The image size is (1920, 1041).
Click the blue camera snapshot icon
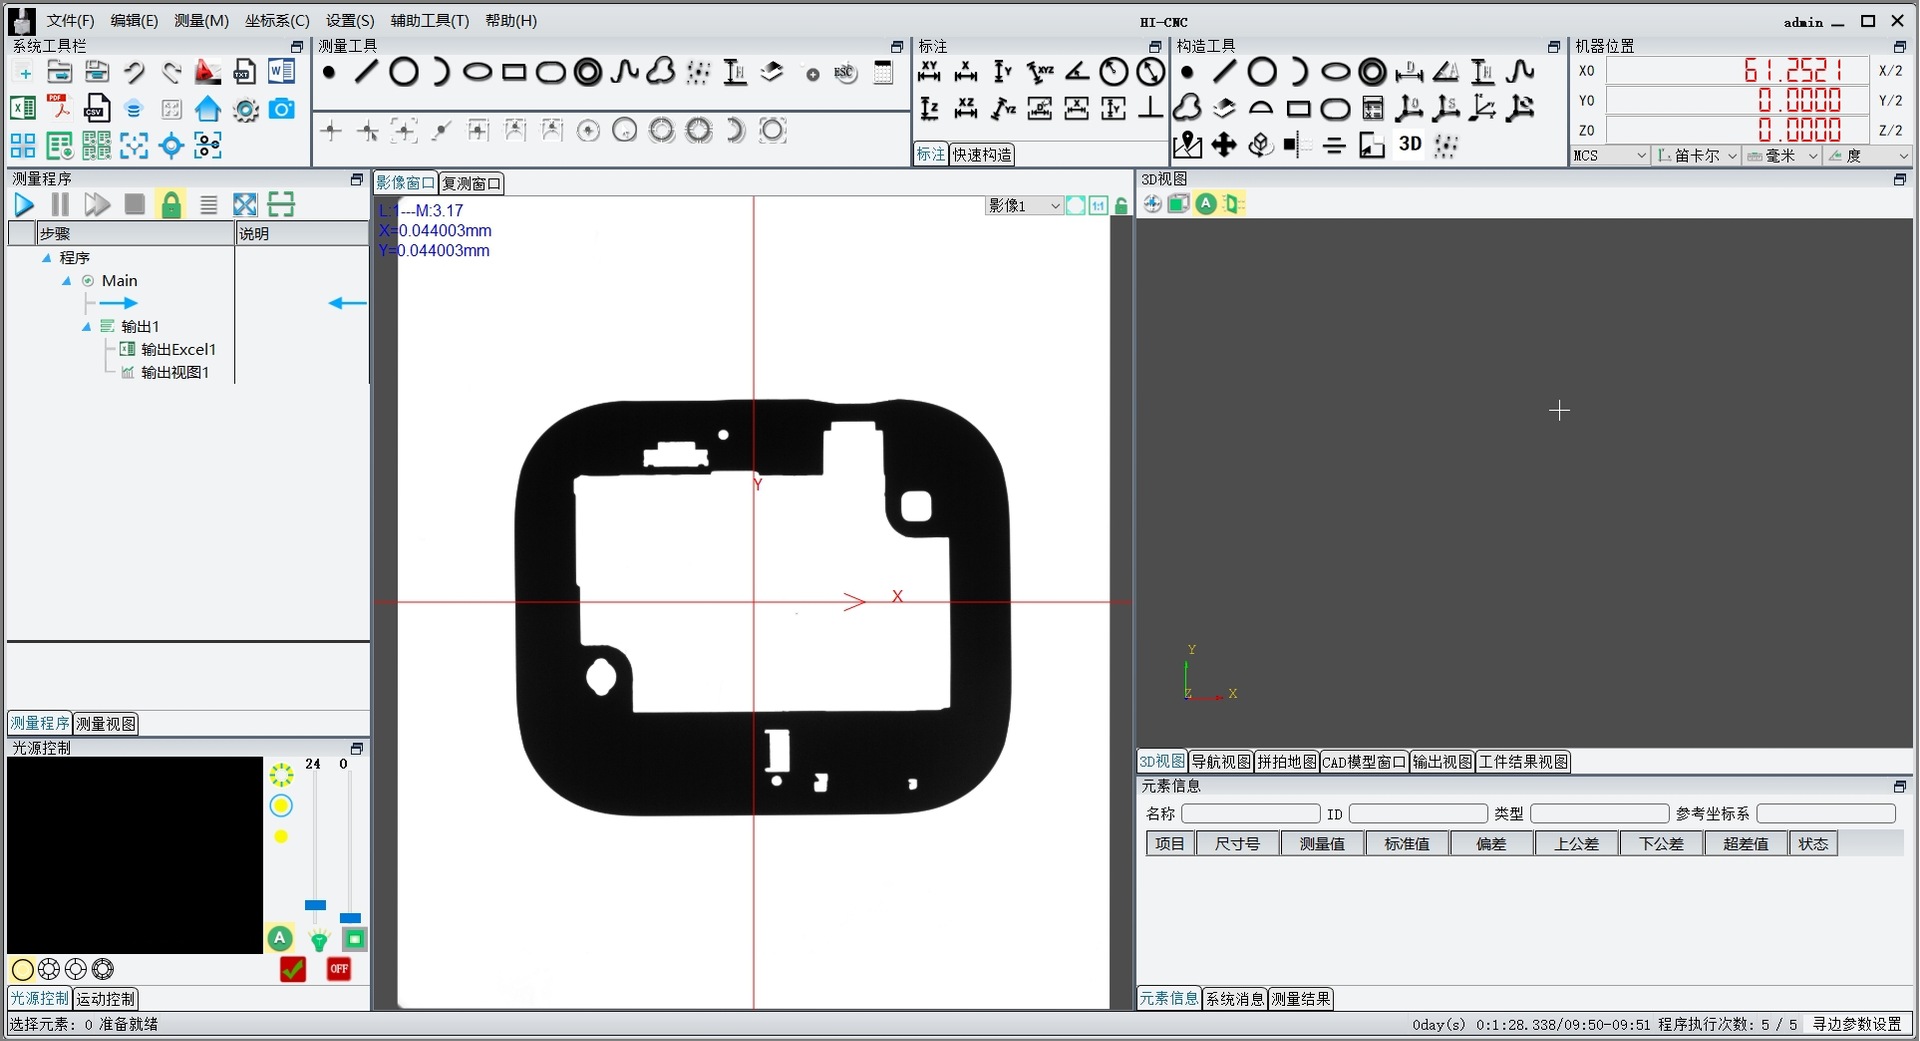(x=282, y=109)
